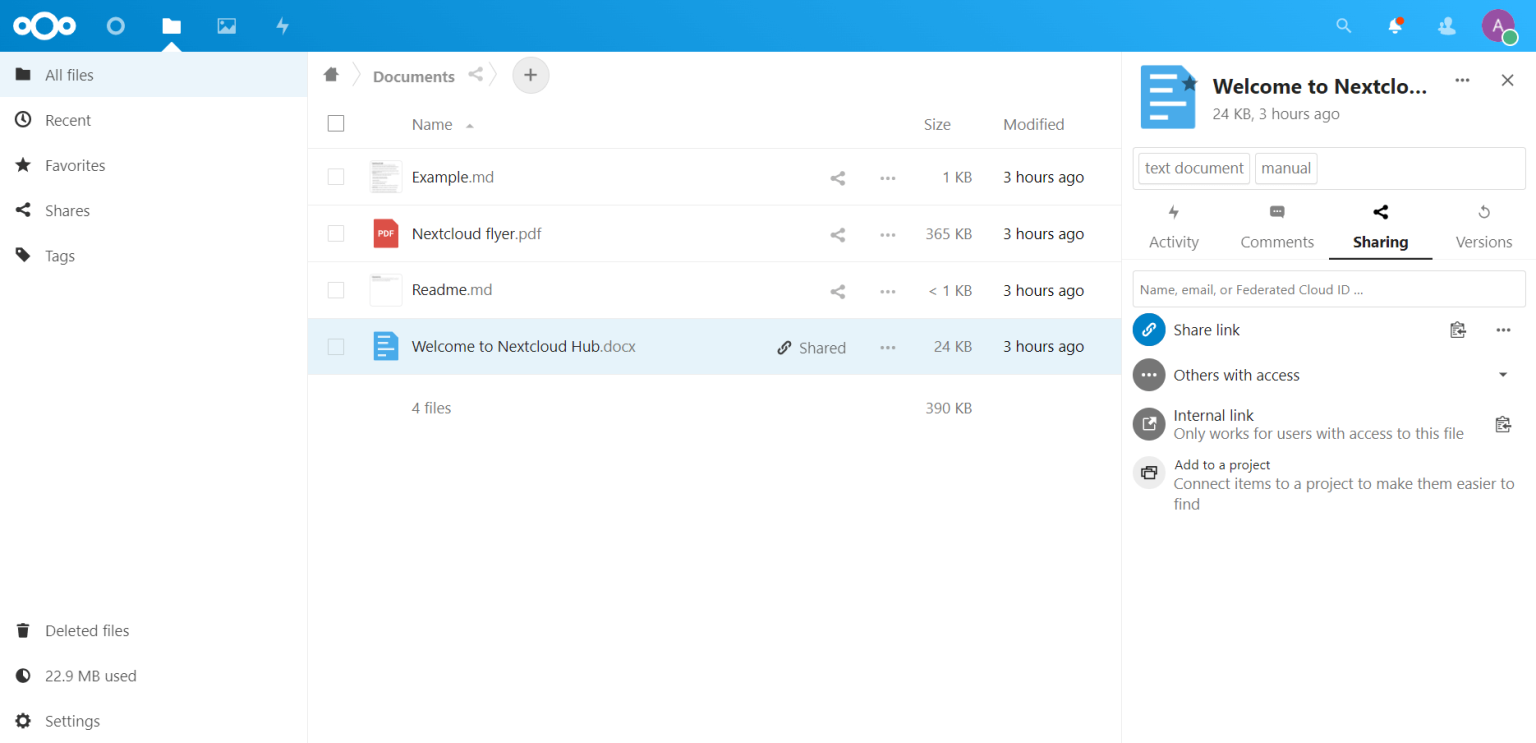Image resolution: width=1536 pixels, height=743 pixels.
Task: Toggle the select-all files checkbox
Action: (336, 123)
